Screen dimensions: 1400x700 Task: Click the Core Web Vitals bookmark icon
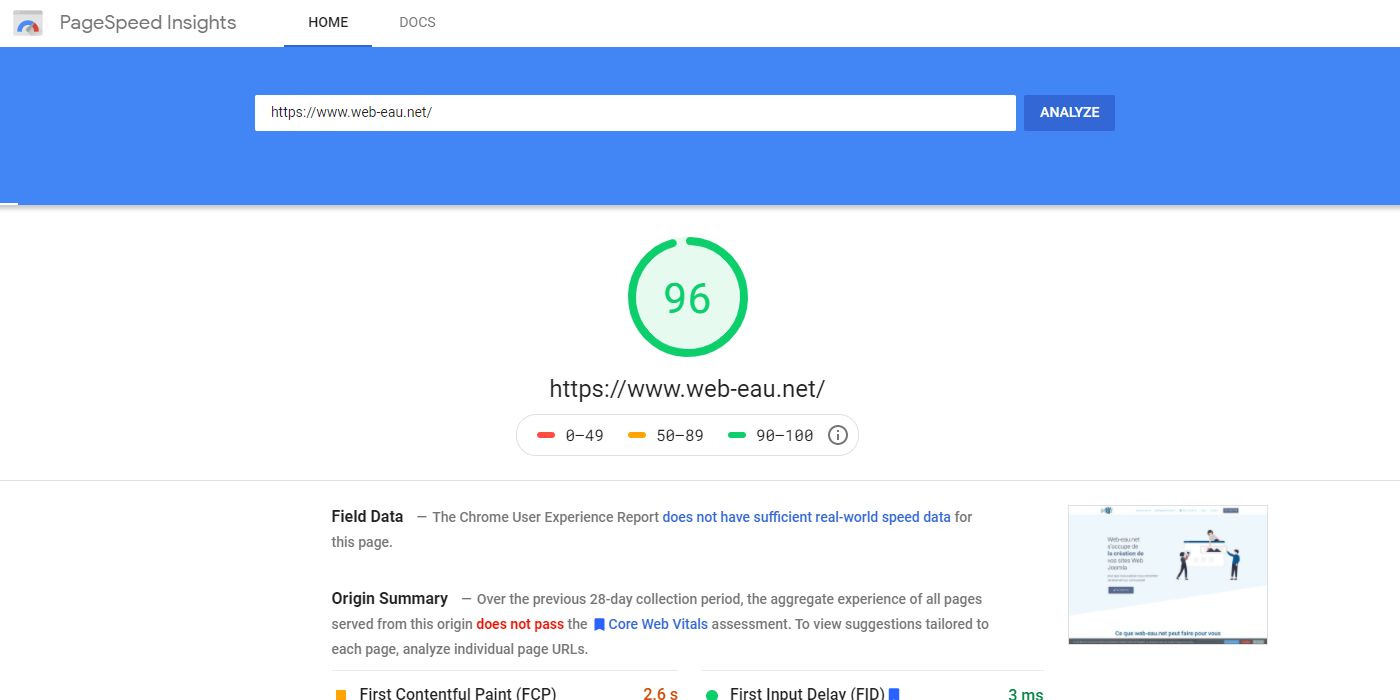coord(599,624)
